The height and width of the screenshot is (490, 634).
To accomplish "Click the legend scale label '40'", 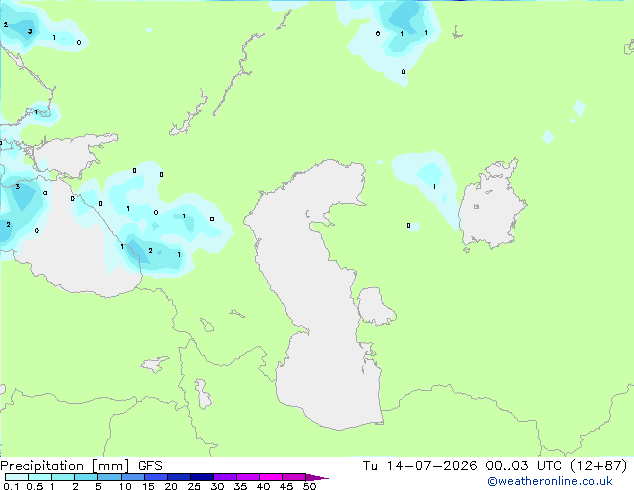I will coord(264,486).
